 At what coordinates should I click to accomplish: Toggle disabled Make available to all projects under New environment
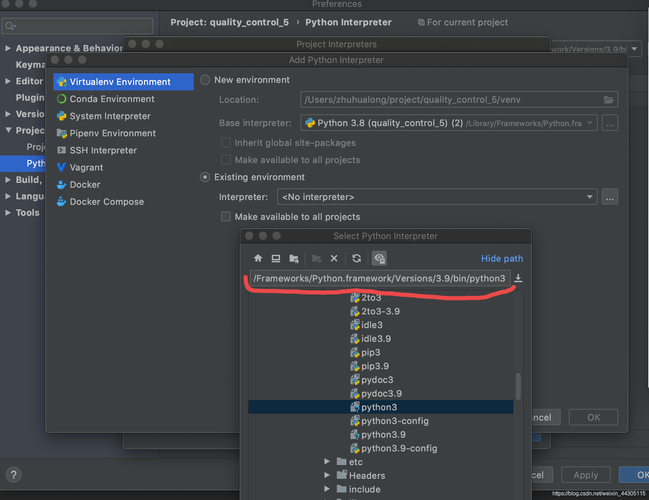click(226, 160)
